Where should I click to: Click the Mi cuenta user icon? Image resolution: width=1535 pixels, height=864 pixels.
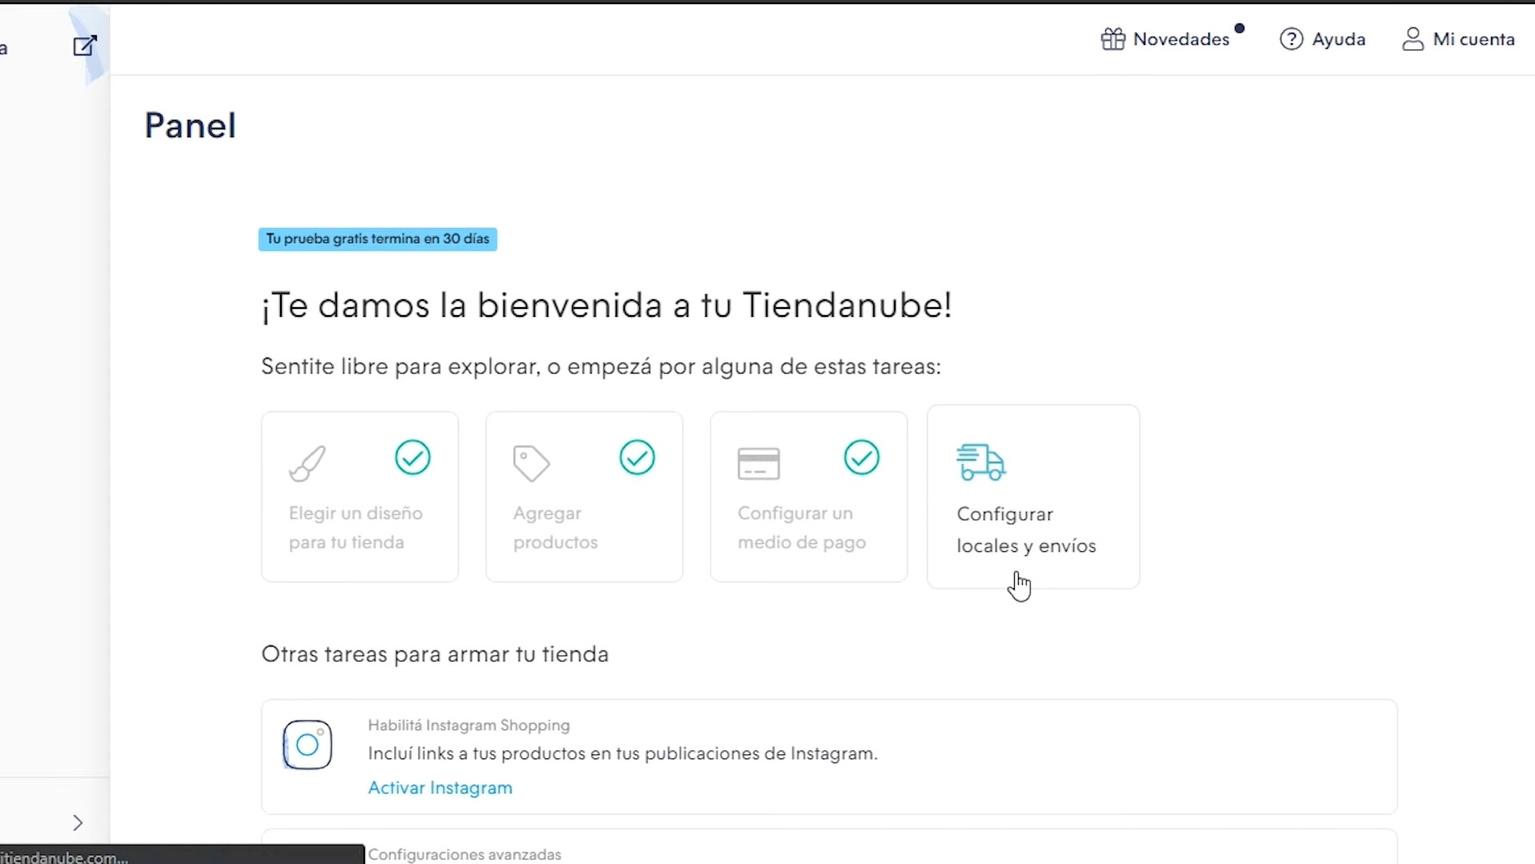tap(1412, 39)
